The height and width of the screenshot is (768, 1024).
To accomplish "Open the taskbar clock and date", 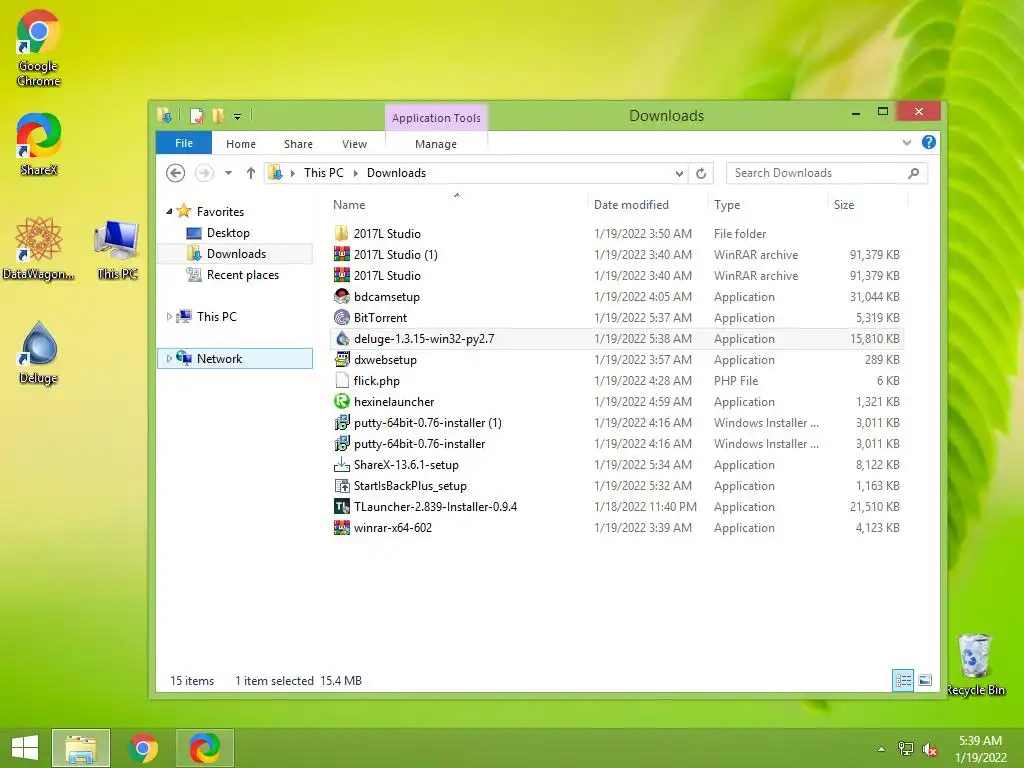I will (980, 749).
